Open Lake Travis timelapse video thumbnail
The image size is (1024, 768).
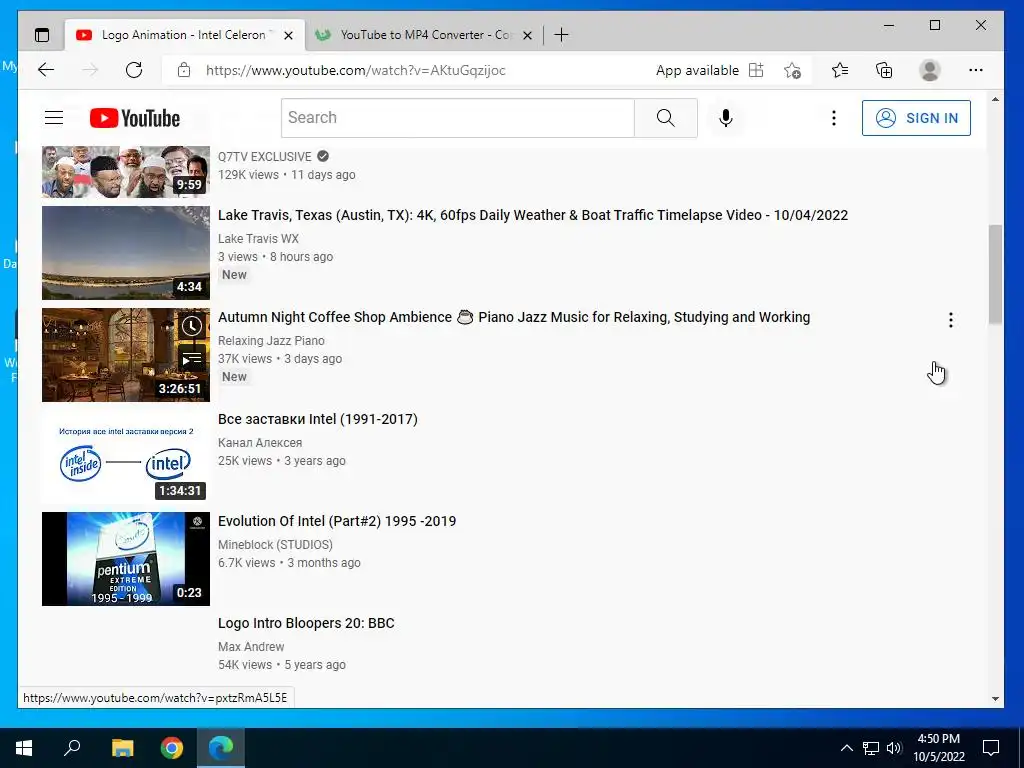(x=126, y=253)
